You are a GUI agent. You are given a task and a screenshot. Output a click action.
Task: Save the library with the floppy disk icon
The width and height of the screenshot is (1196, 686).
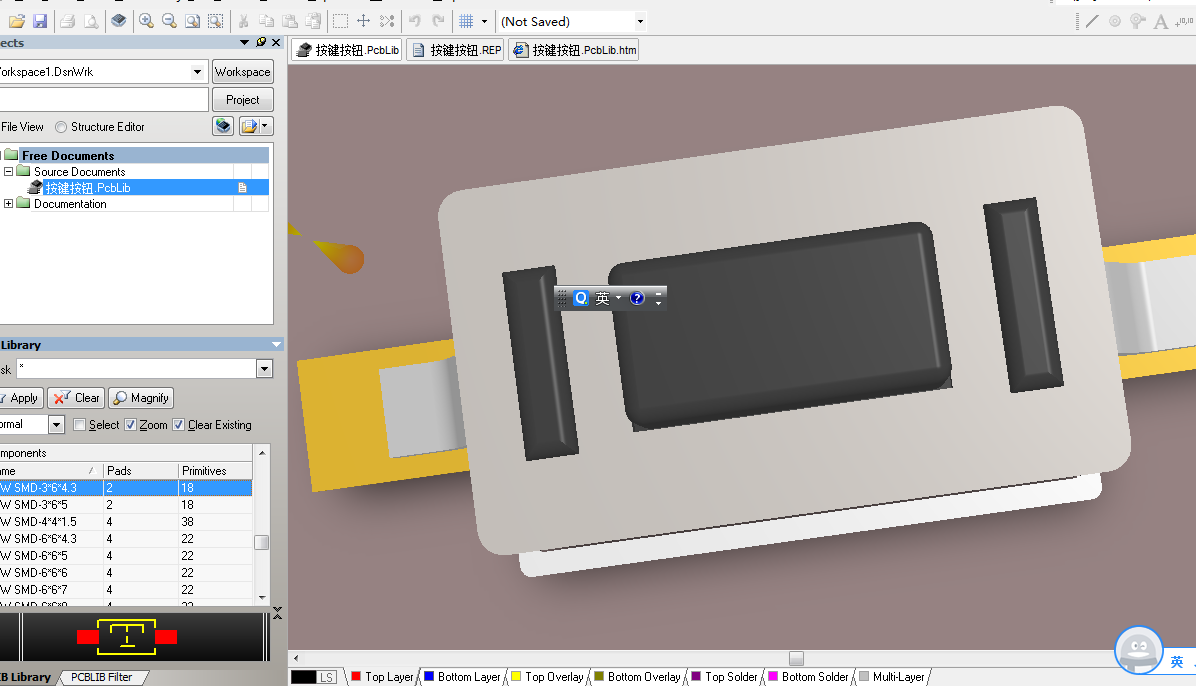tap(40, 21)
